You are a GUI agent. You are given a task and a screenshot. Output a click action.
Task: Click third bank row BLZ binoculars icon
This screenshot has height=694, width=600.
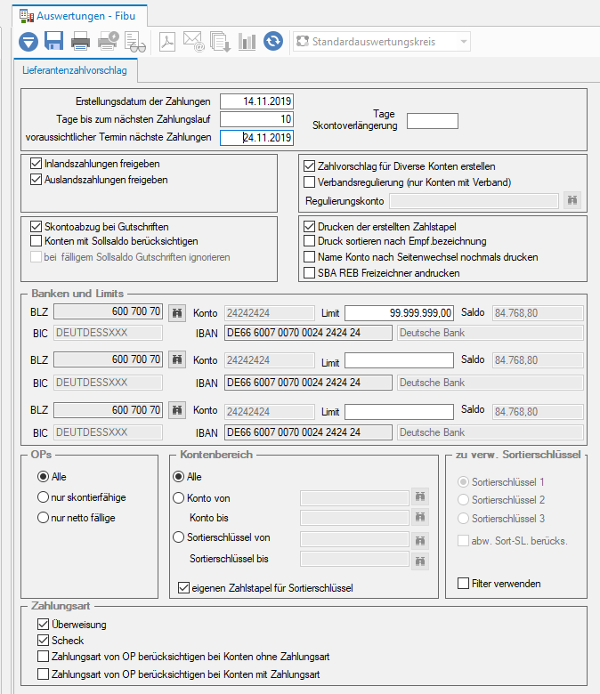pyautogui.click(x=177, y=410)
